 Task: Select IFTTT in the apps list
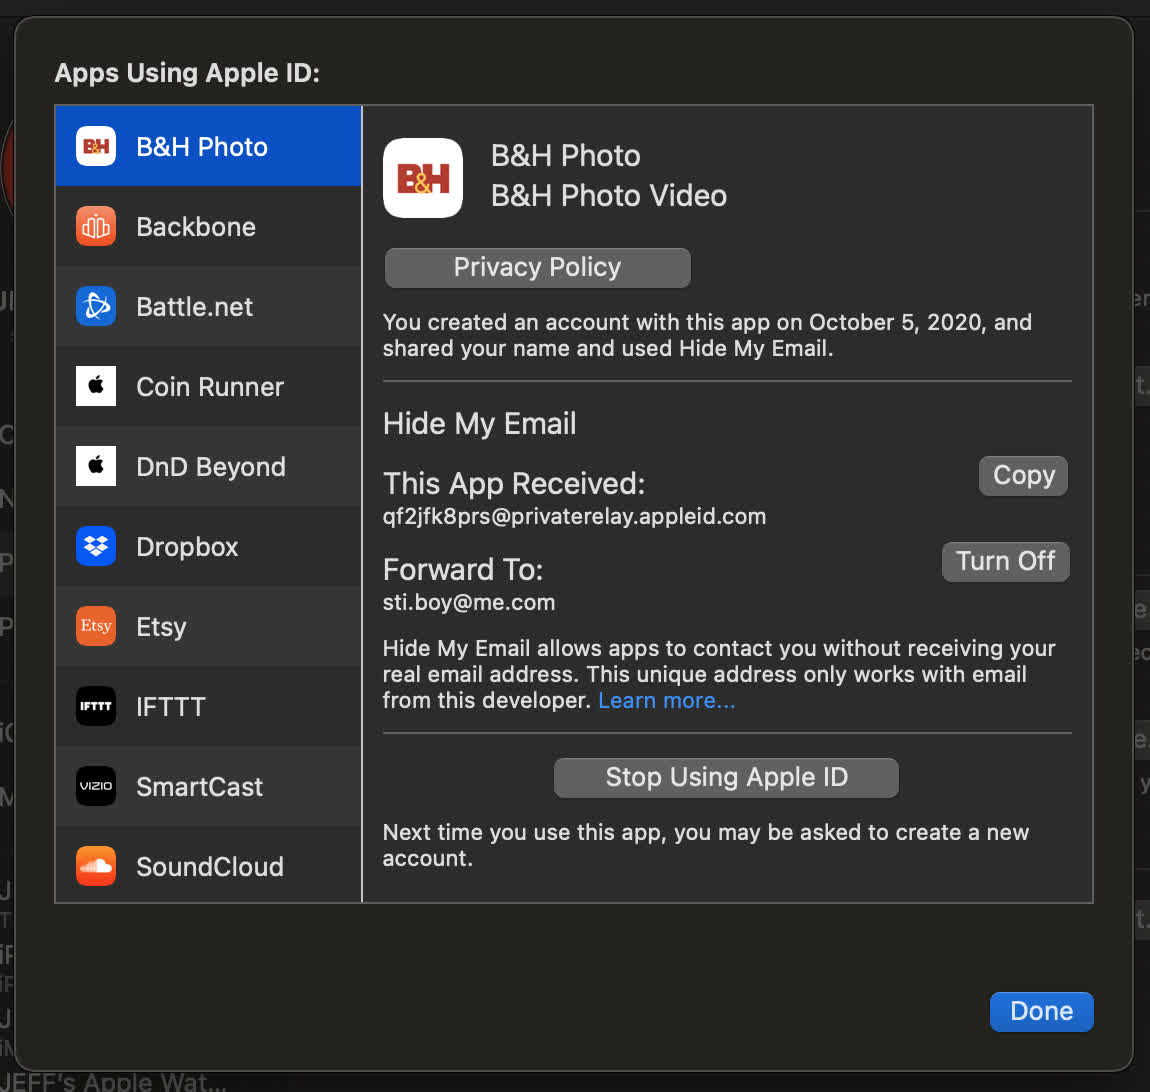coord(208,706)
